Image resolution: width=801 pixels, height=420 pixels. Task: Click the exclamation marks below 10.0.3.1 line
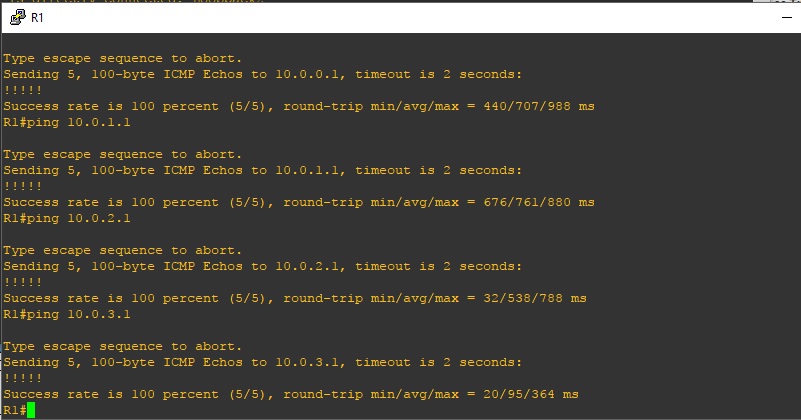point(22,379)
